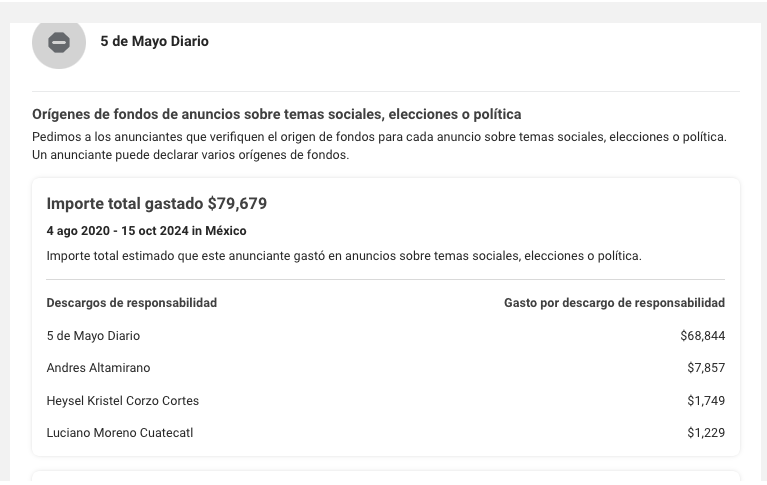
Task: Click the paragraph about verifying funding origins
Action: pyautogui.click(x=379, y=146)
